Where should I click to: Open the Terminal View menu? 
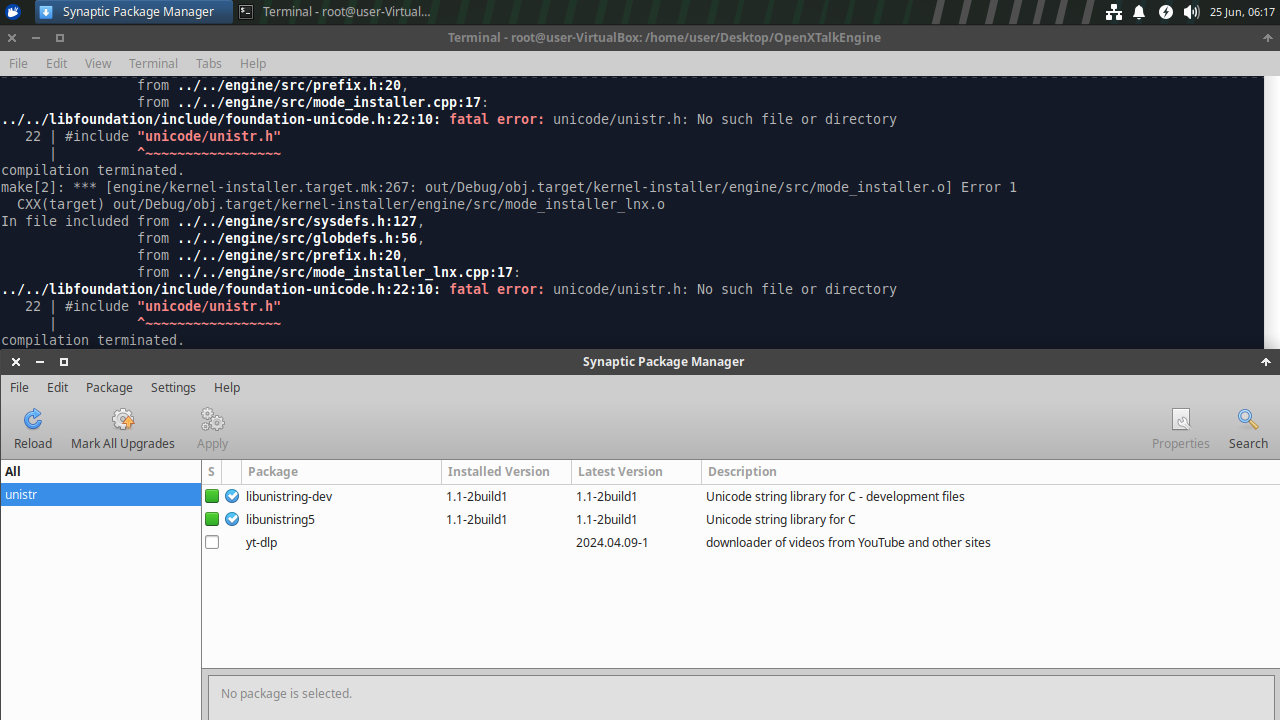point(98,63)
